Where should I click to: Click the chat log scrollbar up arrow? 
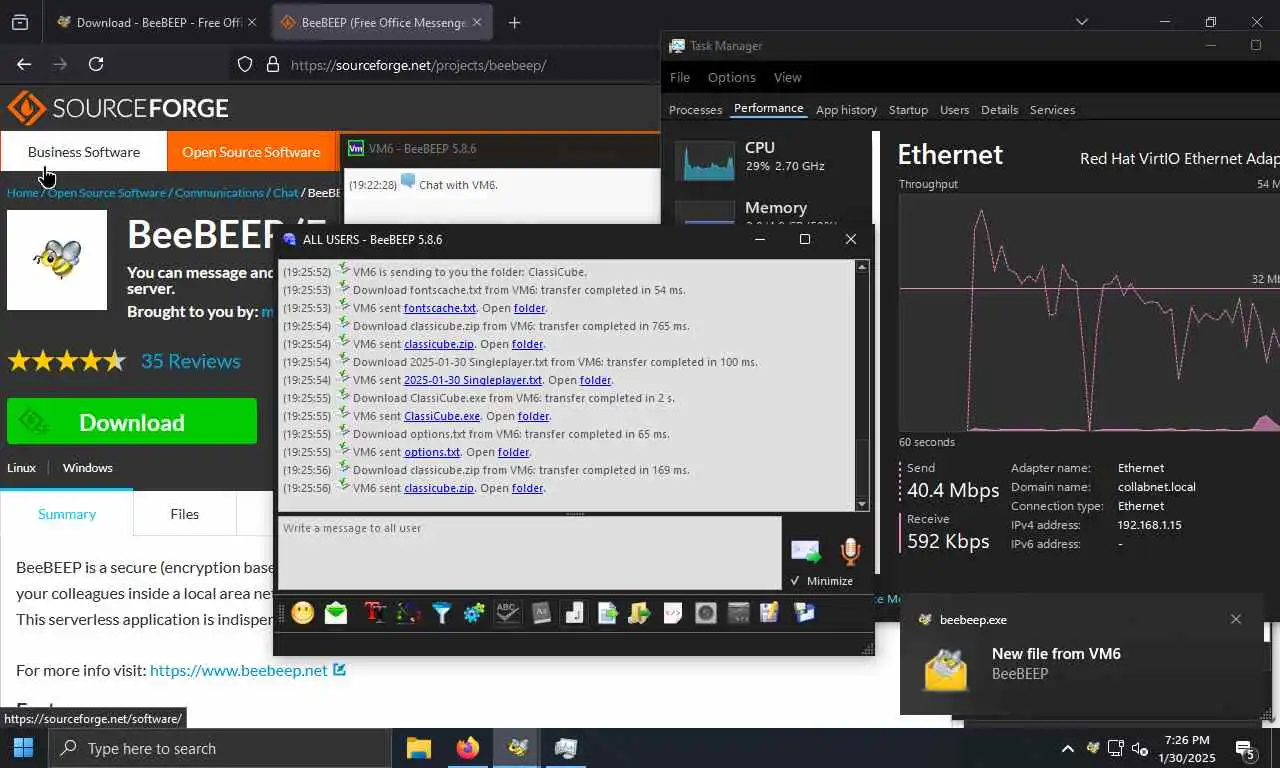click(x=862, y=267)
